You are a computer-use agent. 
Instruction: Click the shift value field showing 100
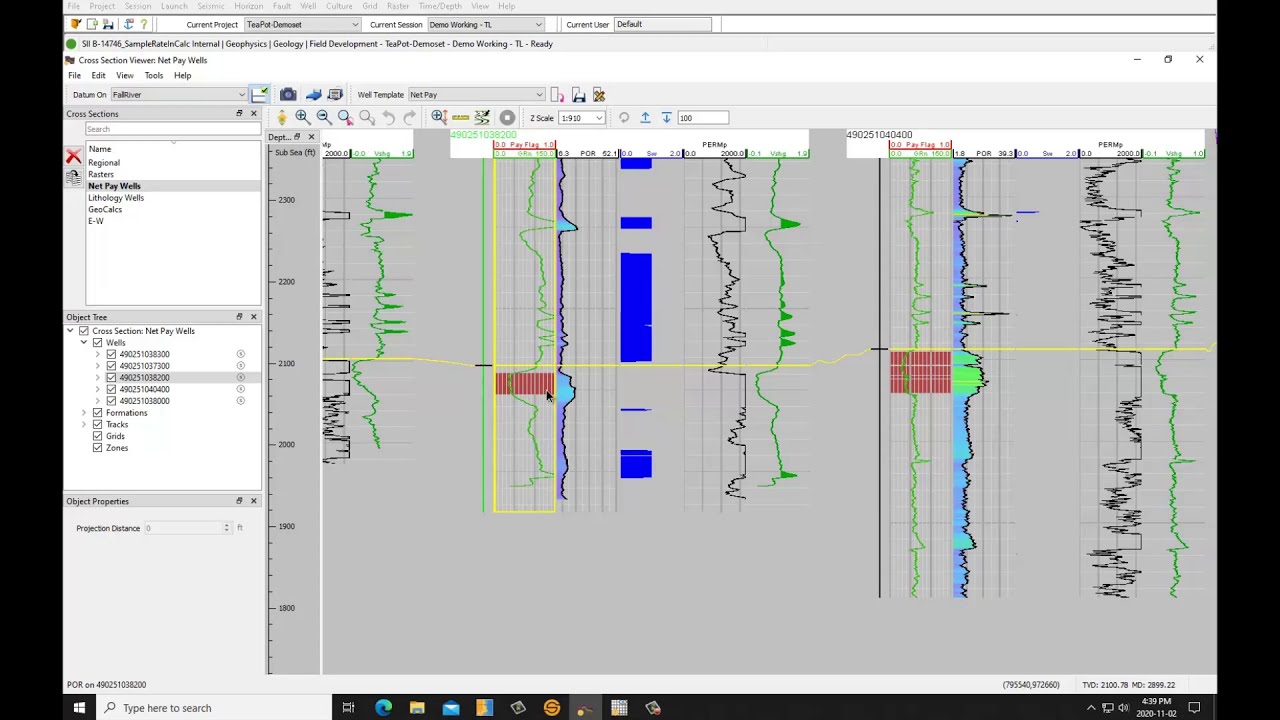coord(703,118)
